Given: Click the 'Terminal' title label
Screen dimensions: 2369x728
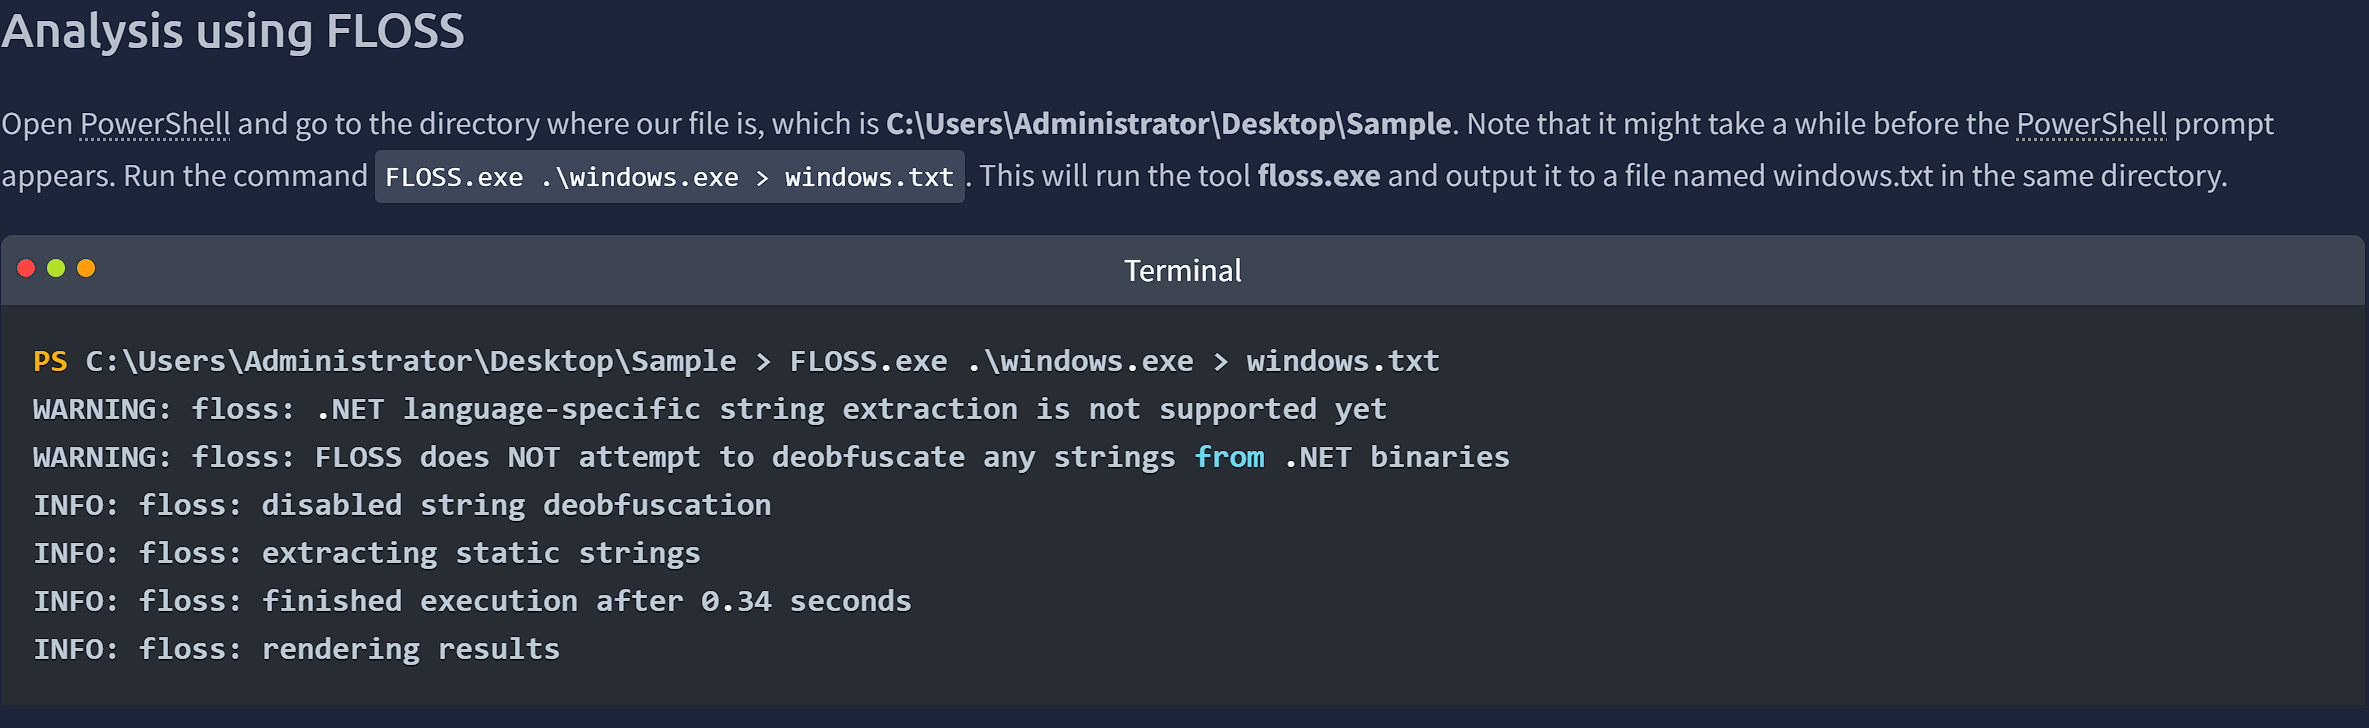Looking at the screenshot, I should tap(1183, 271).
